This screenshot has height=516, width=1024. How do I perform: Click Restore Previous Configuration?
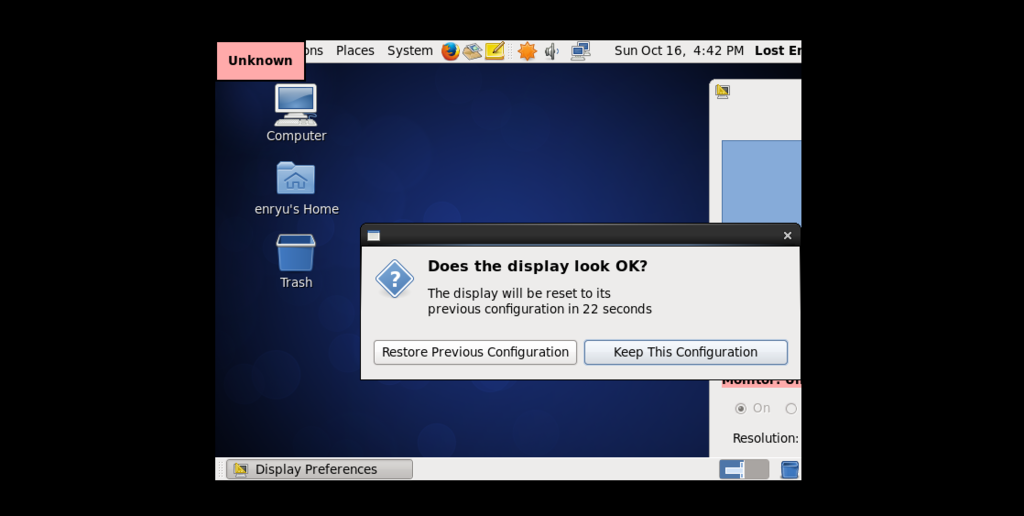pos(475,352)
